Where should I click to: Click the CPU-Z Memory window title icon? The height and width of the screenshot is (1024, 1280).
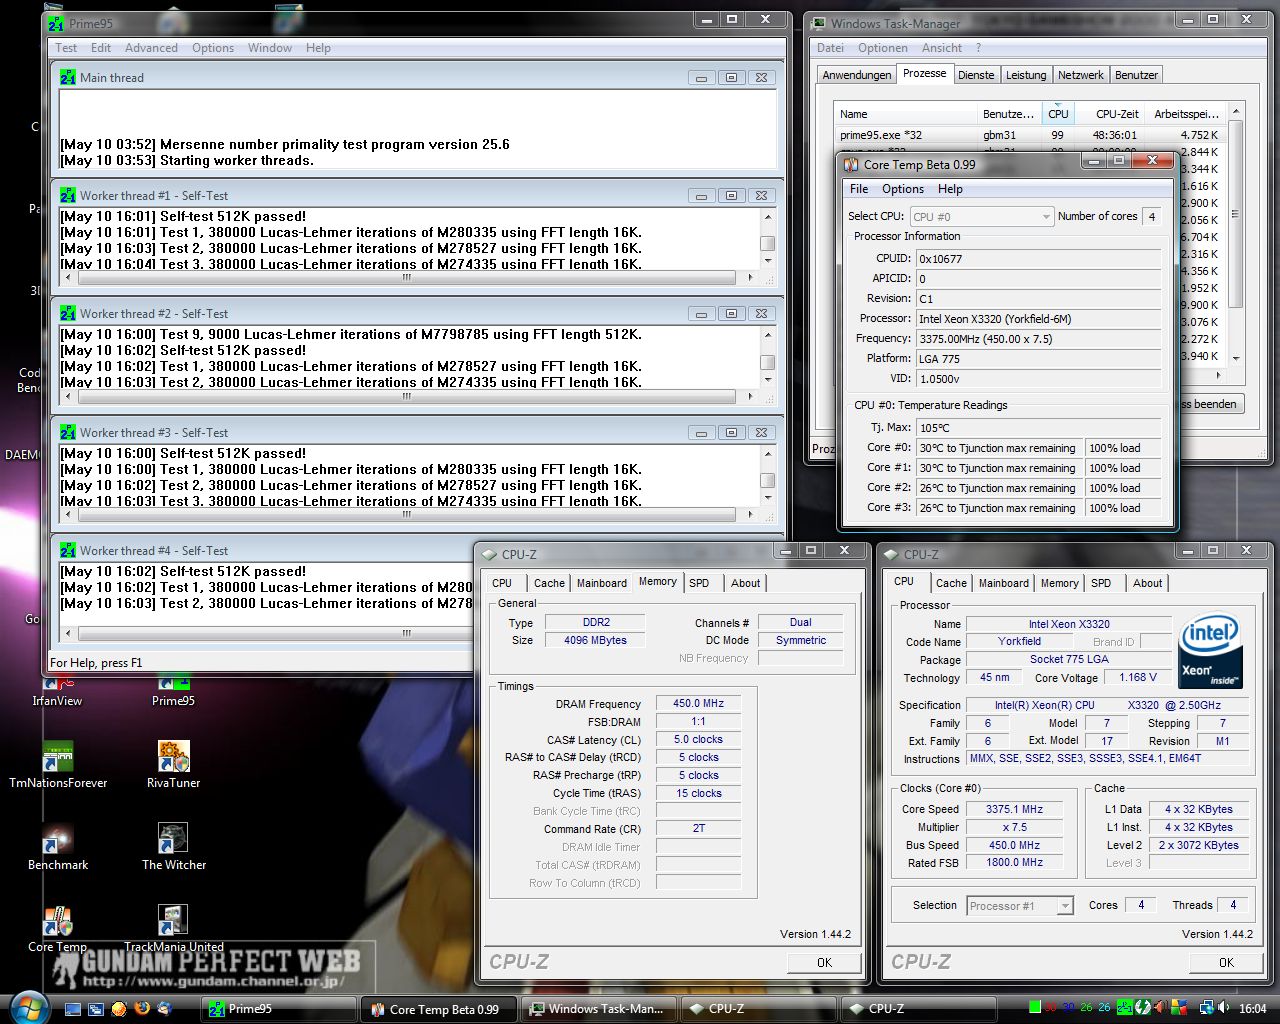490,554
